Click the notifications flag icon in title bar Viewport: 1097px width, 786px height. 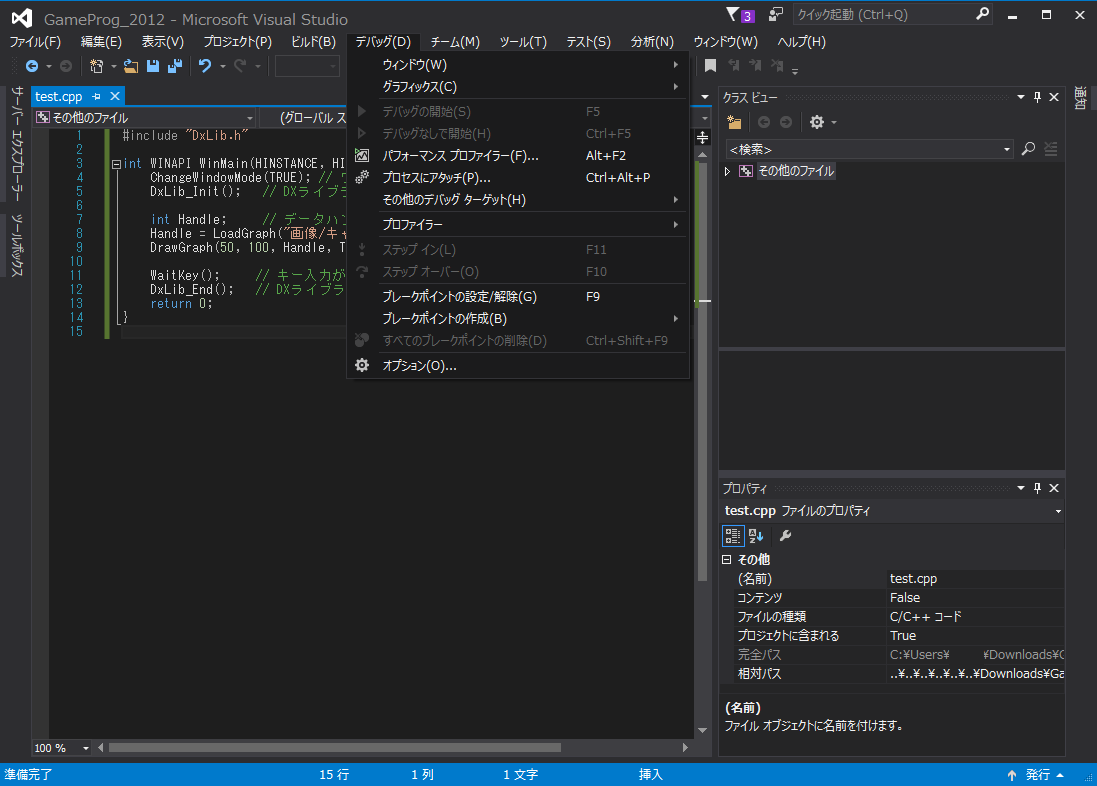click(733, 15)
